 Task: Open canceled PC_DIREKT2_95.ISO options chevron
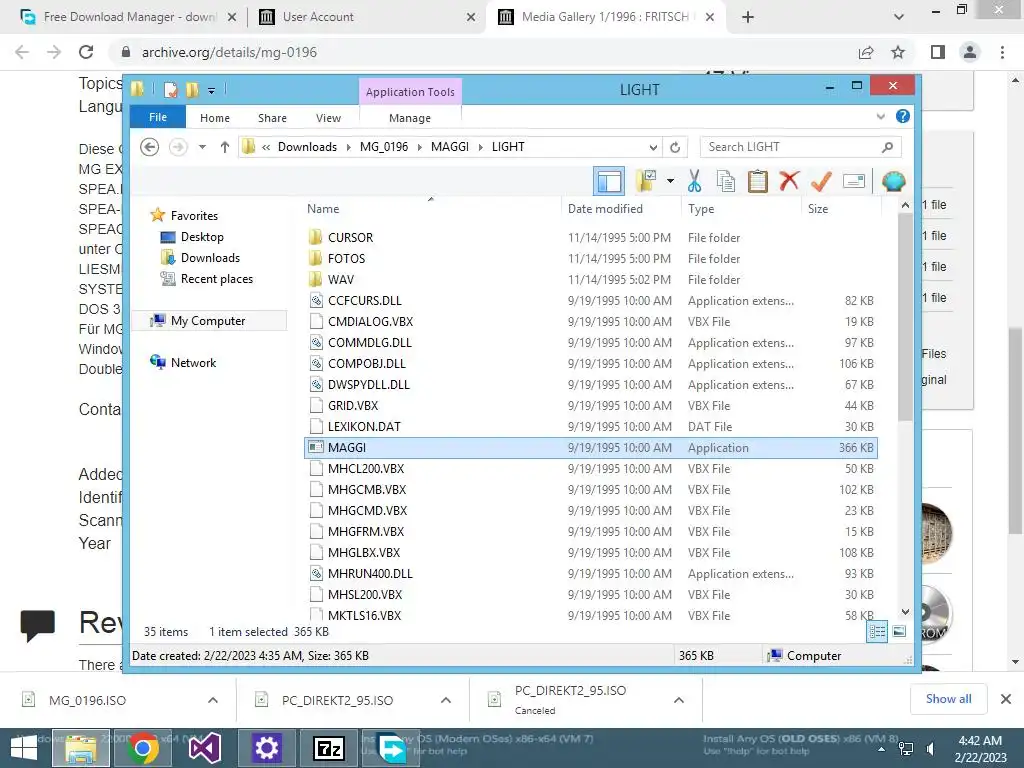pyautogui.click(x=679, y=700)
